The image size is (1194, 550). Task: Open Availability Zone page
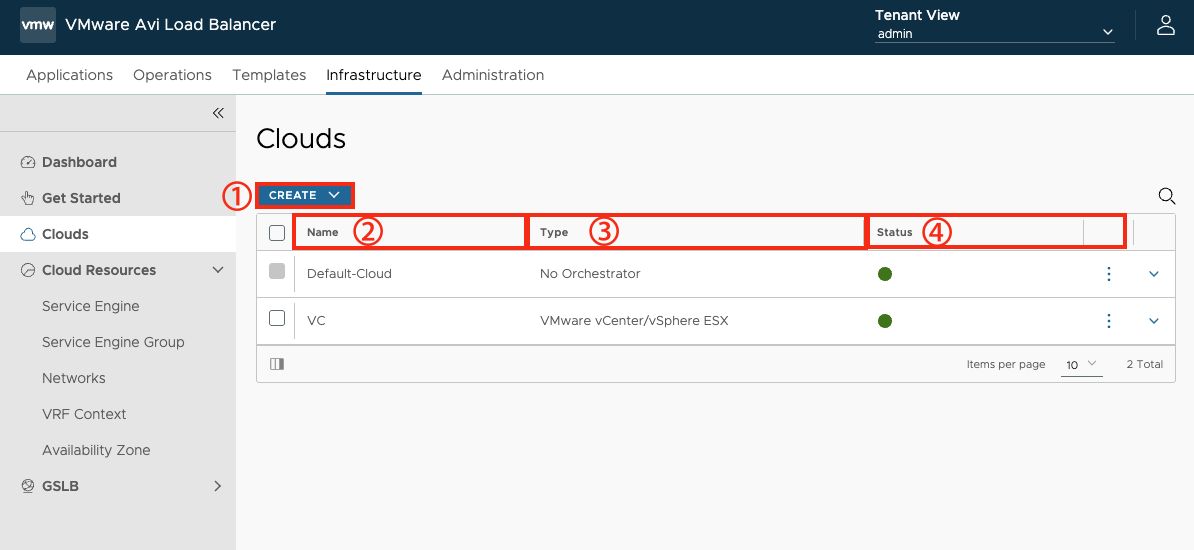pos(96,449)
